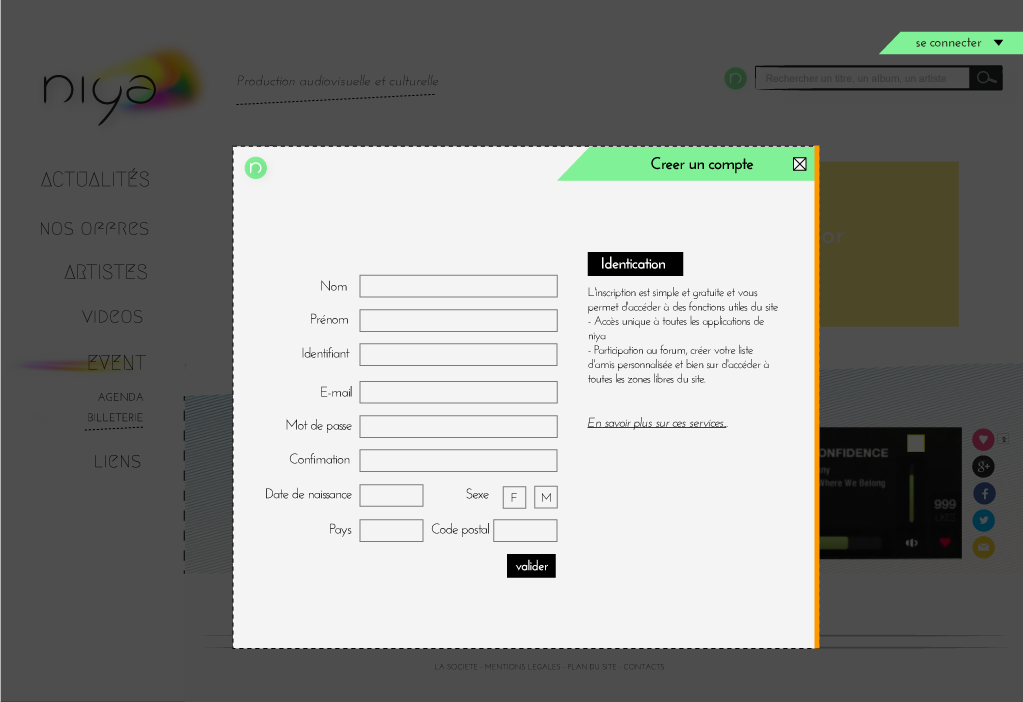Click the speaker volume icon in player
This screenshot has height=702, width=1023.
911,543
